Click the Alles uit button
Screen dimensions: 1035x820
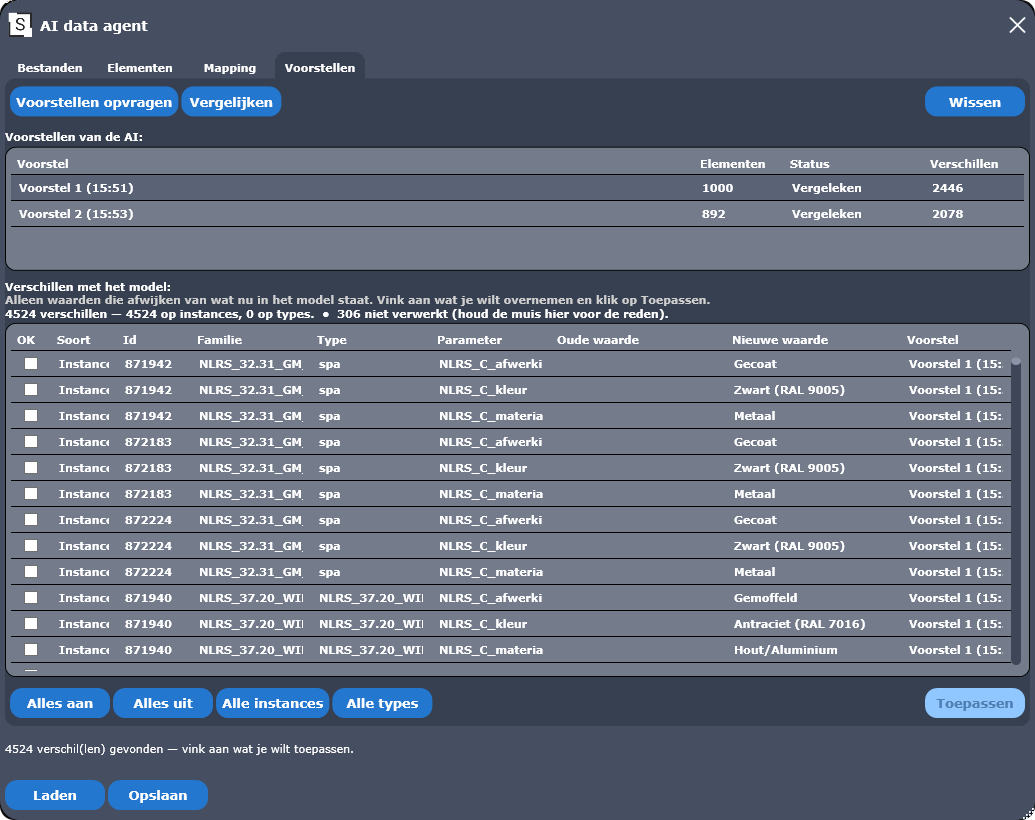point(163,703)
